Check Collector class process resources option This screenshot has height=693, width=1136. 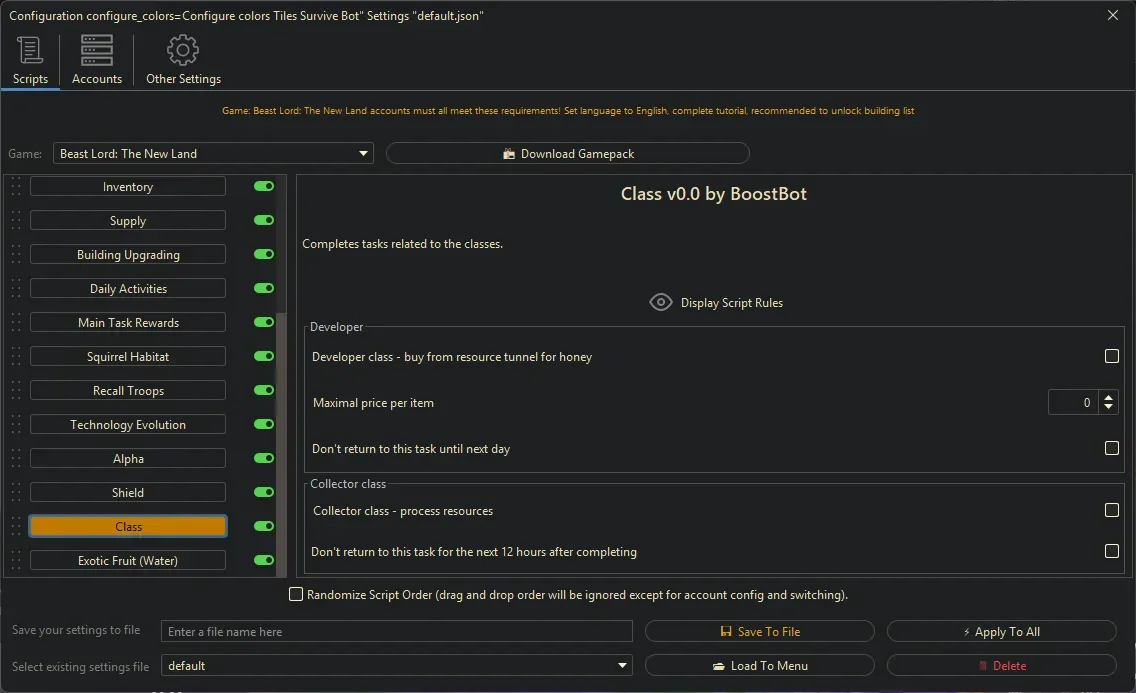click(1111, 510)
